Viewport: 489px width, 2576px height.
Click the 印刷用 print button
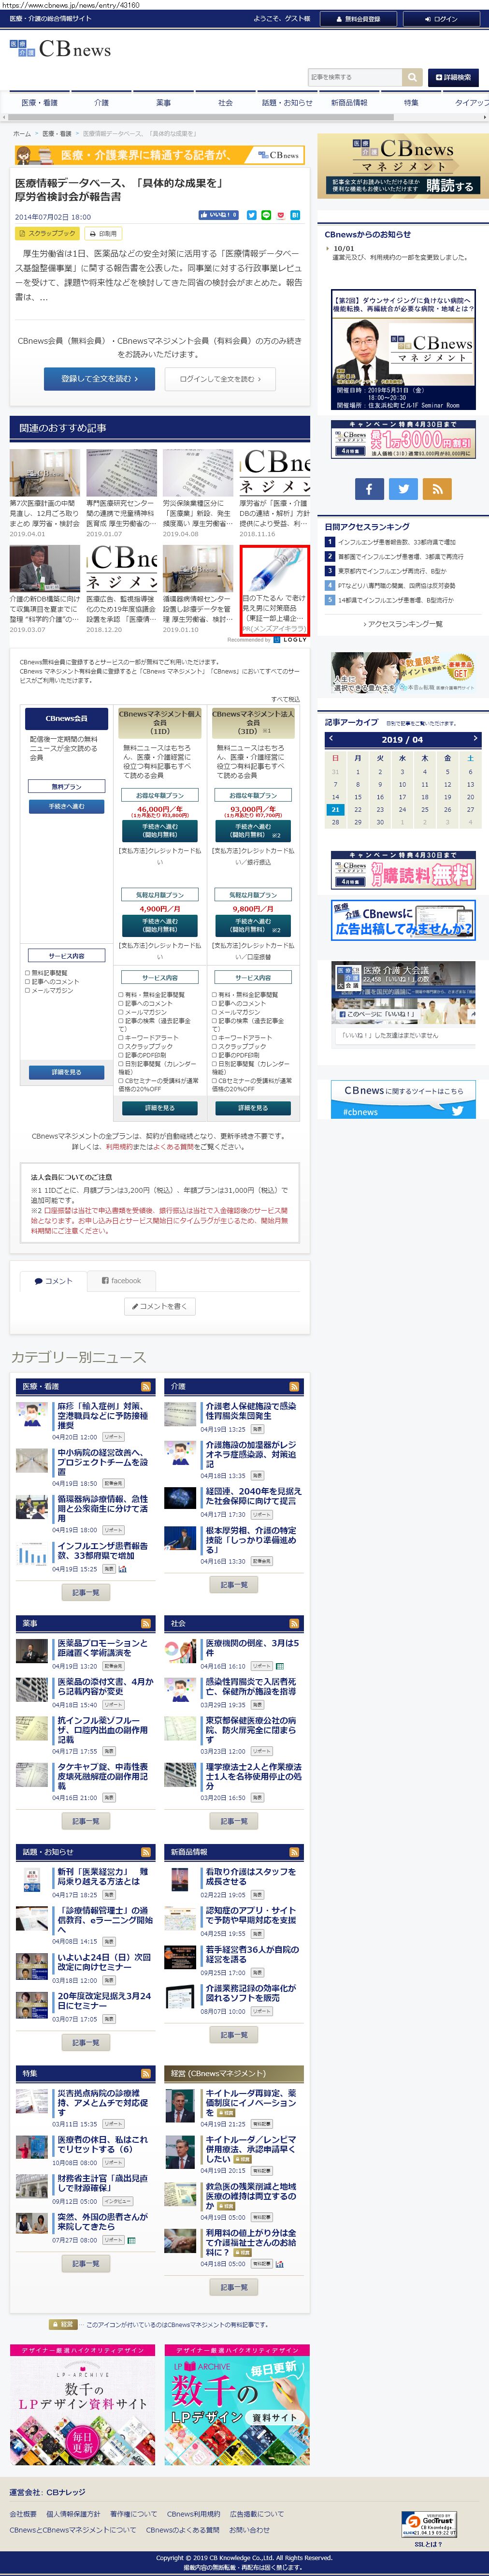click(103, 234)
